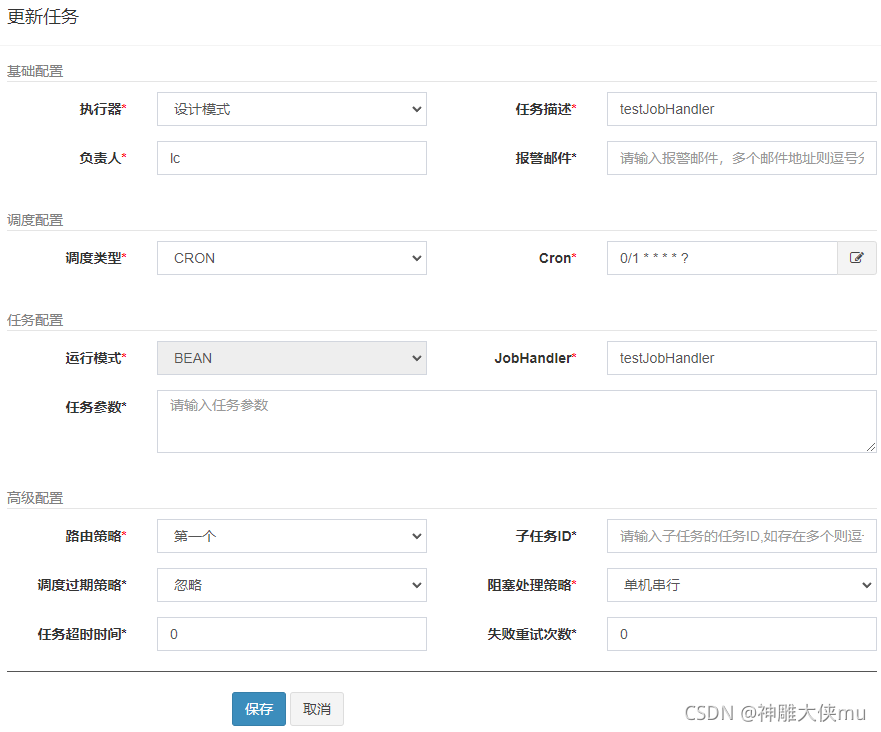
Task: Open the 调度类型 dropdown showing CRON
Action: (x=292, y=258)
